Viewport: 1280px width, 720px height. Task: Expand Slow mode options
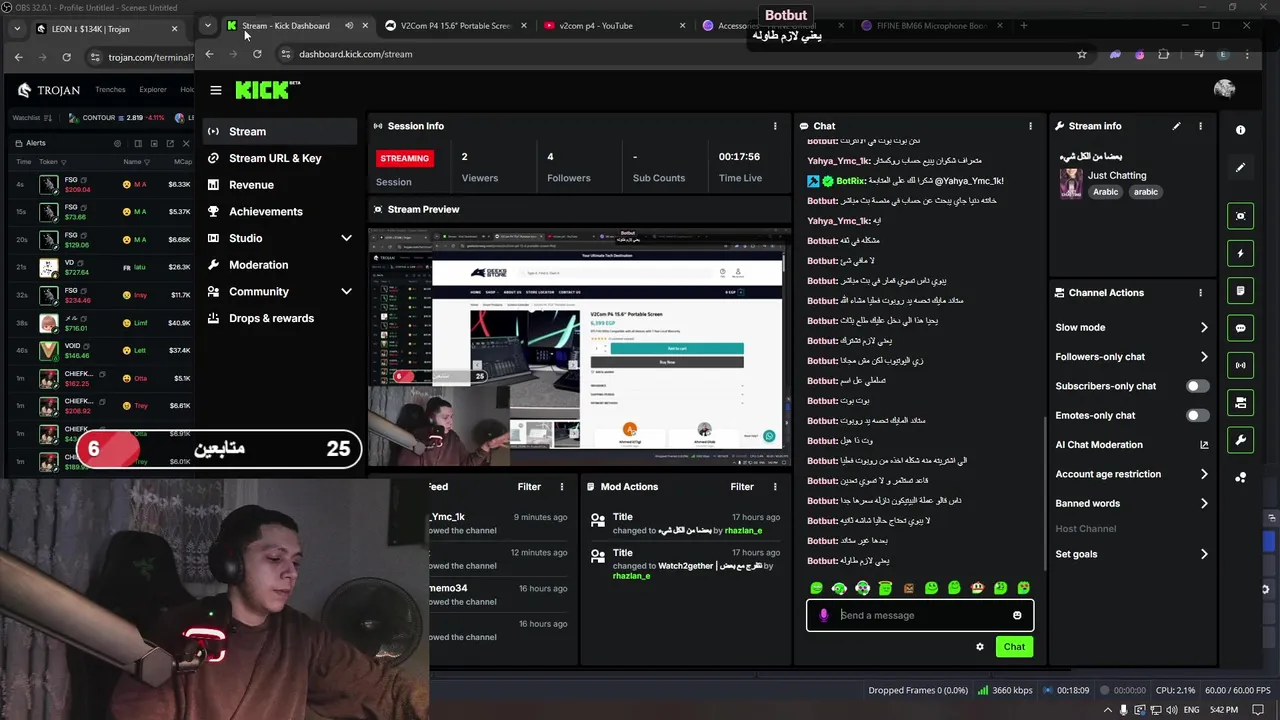point(1204,327)
